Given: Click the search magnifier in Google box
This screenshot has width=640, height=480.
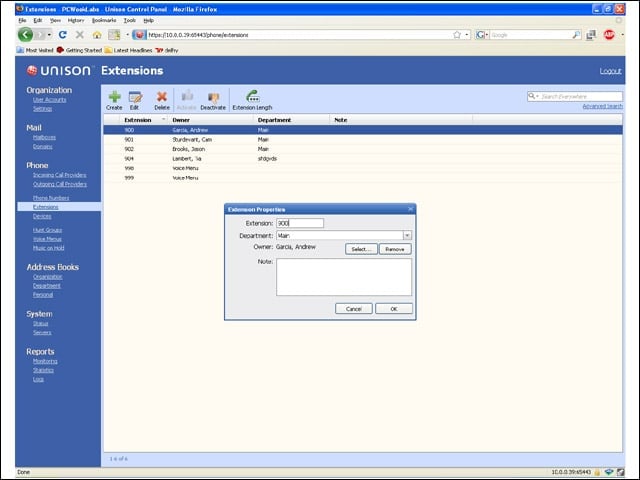Looking at the screenshot, I should click(x=576, y=35).
